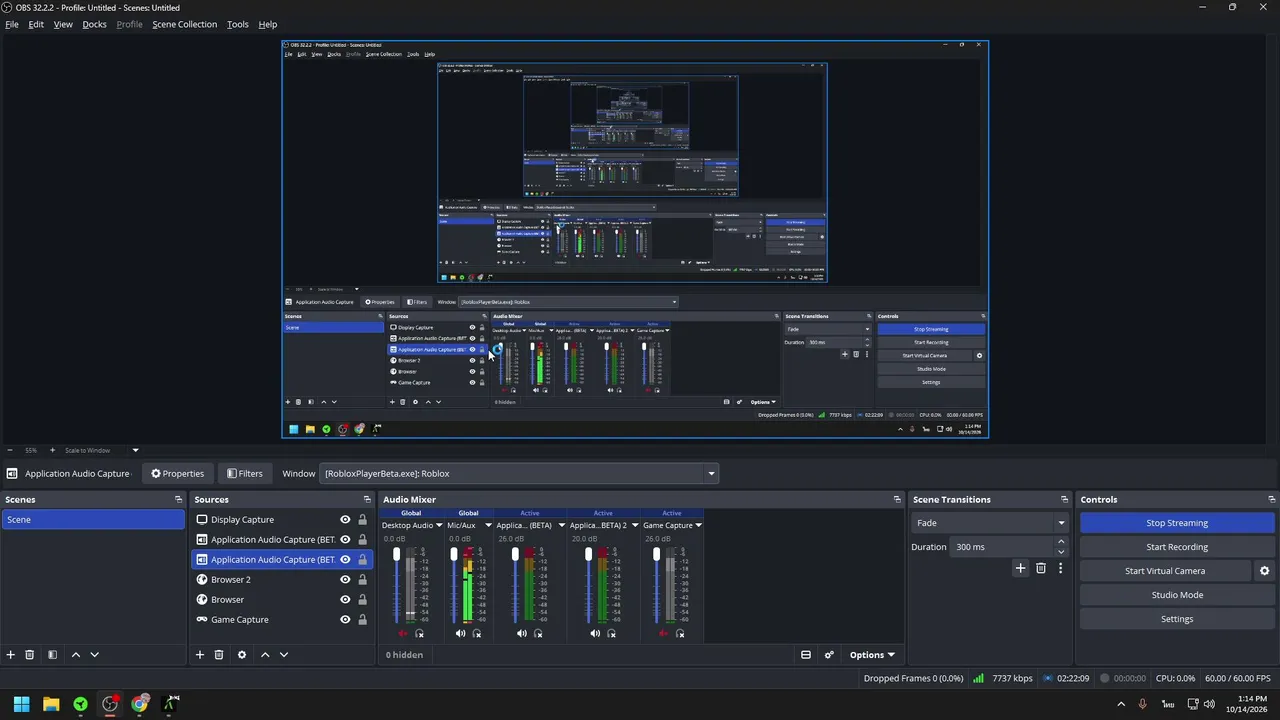The width and height of the screenshot is (1280, 720).
Task: Open scene filters icon in Scenes toolbar
Action: pyautogui.click(x=52, y=655)
